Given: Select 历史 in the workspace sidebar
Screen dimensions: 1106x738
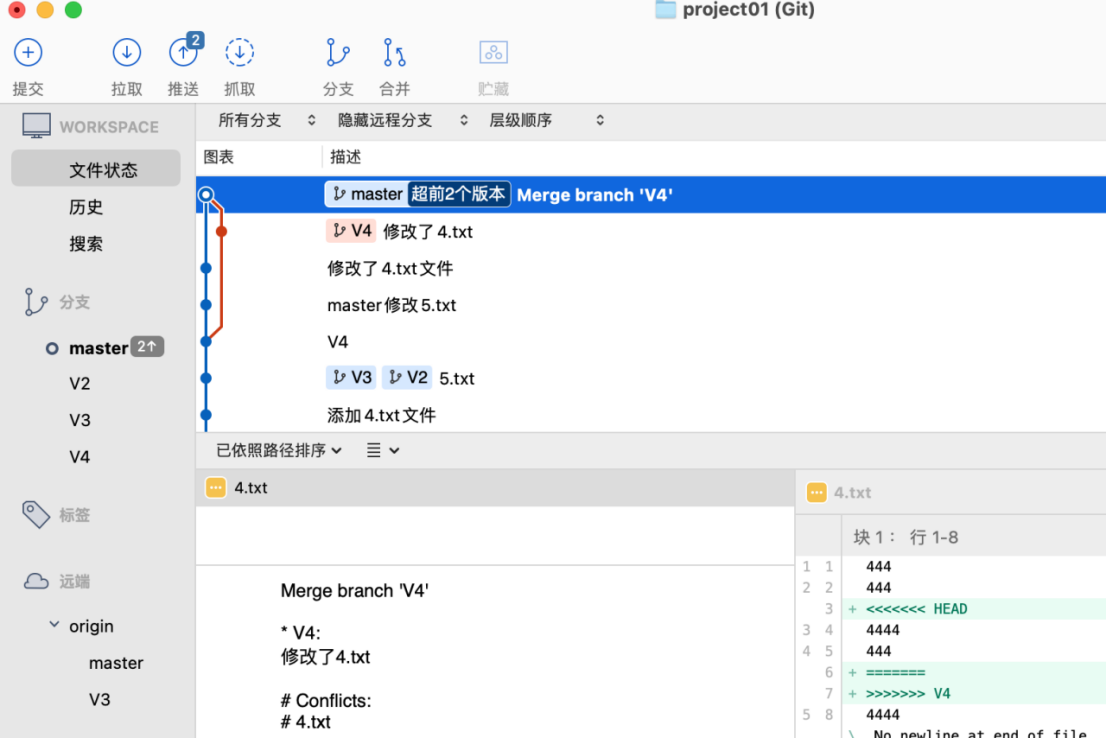Looking at the screenshot, I should 86,207.
